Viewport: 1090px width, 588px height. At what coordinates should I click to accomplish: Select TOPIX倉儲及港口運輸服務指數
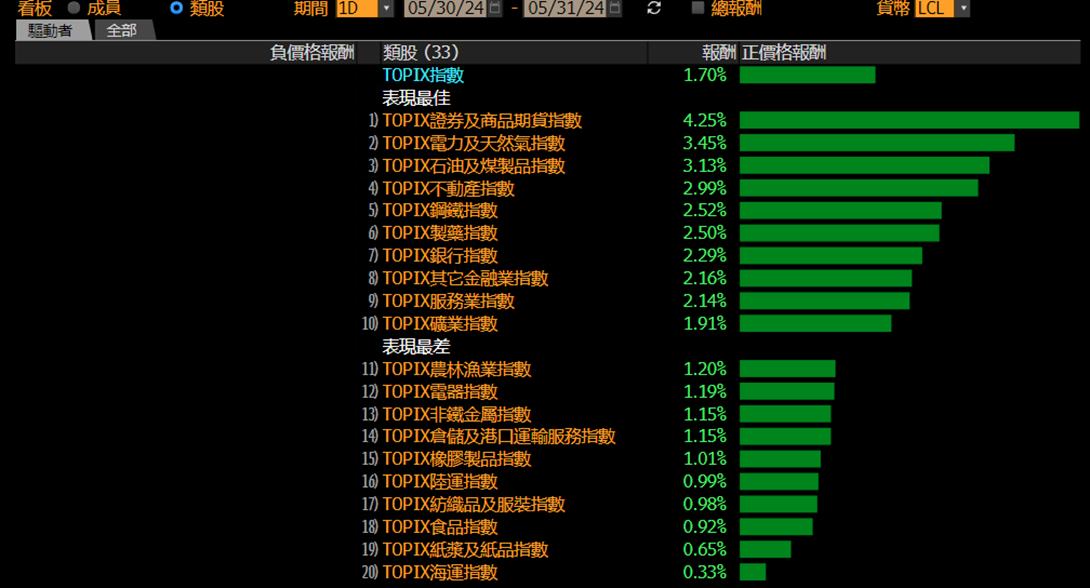(499, 436)
